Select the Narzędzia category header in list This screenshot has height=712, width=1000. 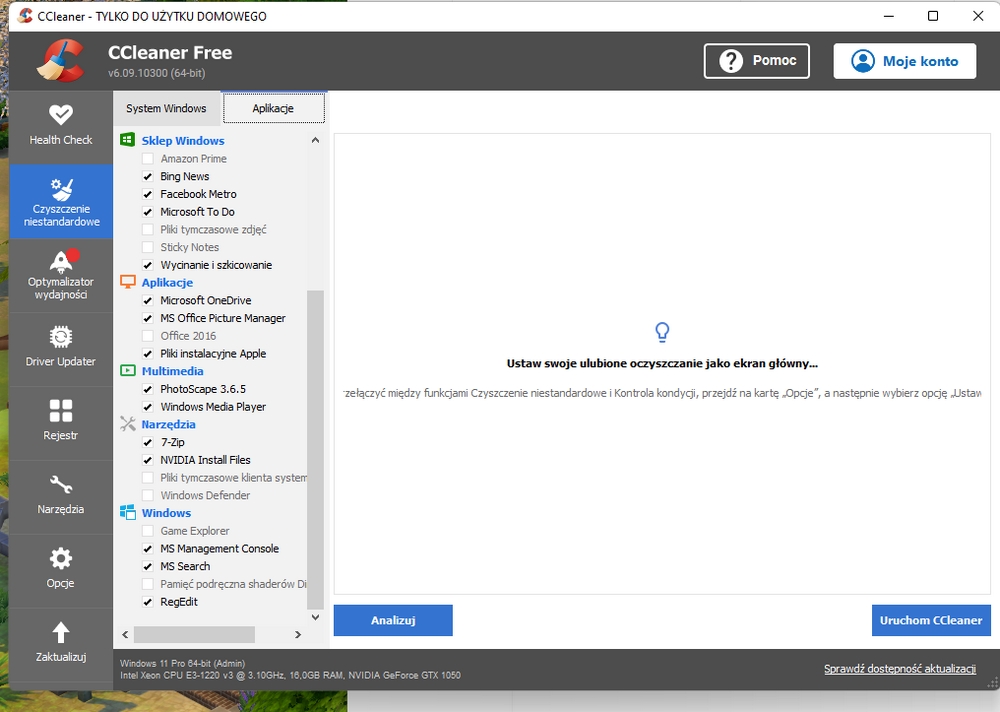(168, 424)
